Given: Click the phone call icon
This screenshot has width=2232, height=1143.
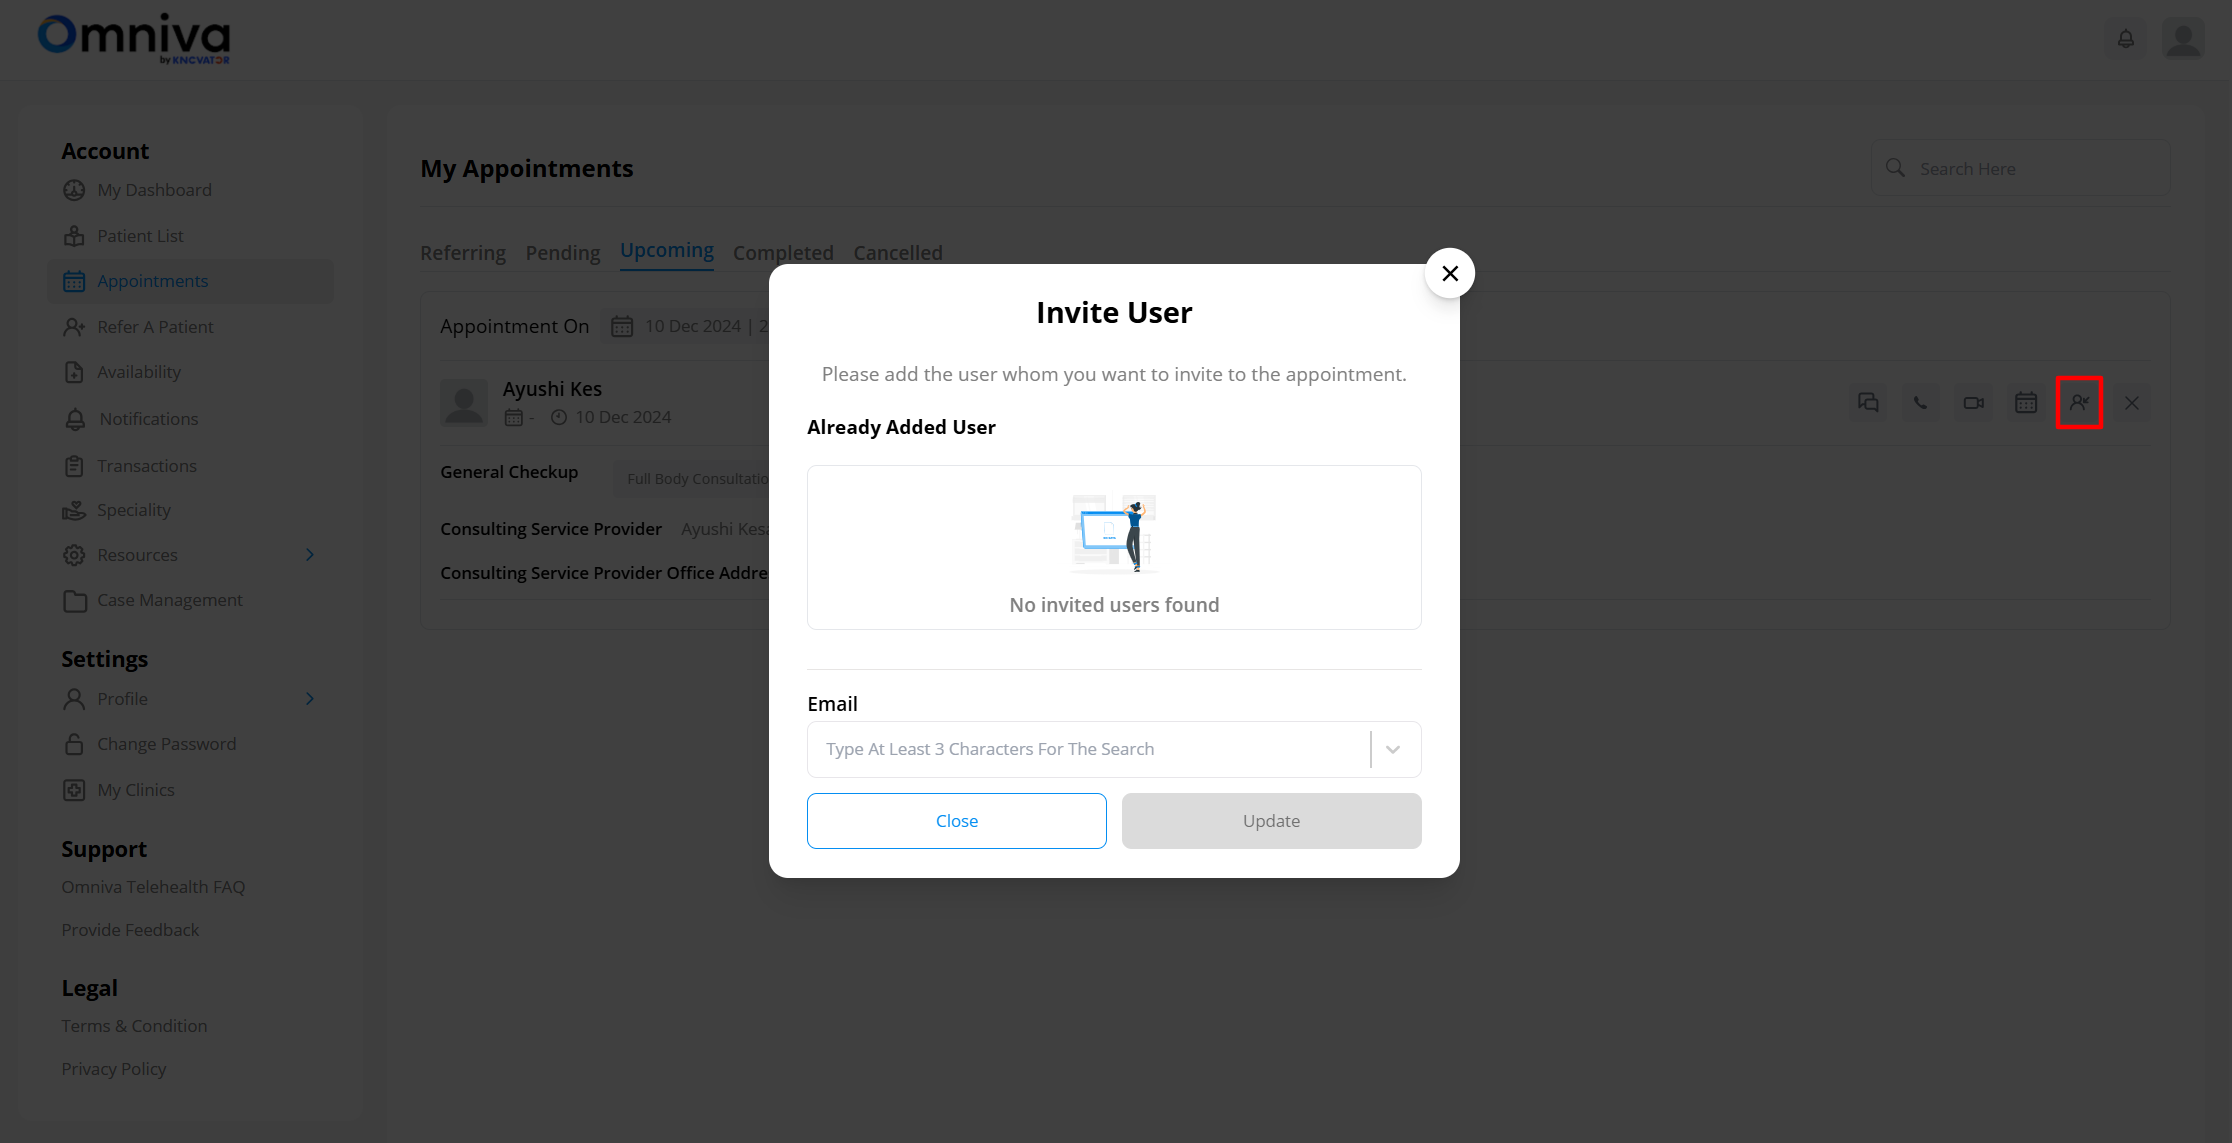Looking at the screenshot, I should click(1920, 403).
